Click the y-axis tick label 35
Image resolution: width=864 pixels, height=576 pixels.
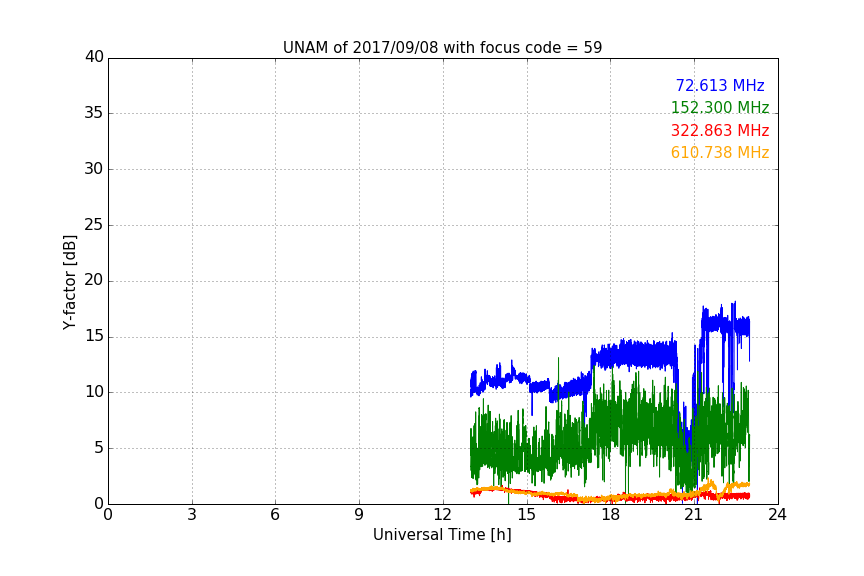click(94, 113)
